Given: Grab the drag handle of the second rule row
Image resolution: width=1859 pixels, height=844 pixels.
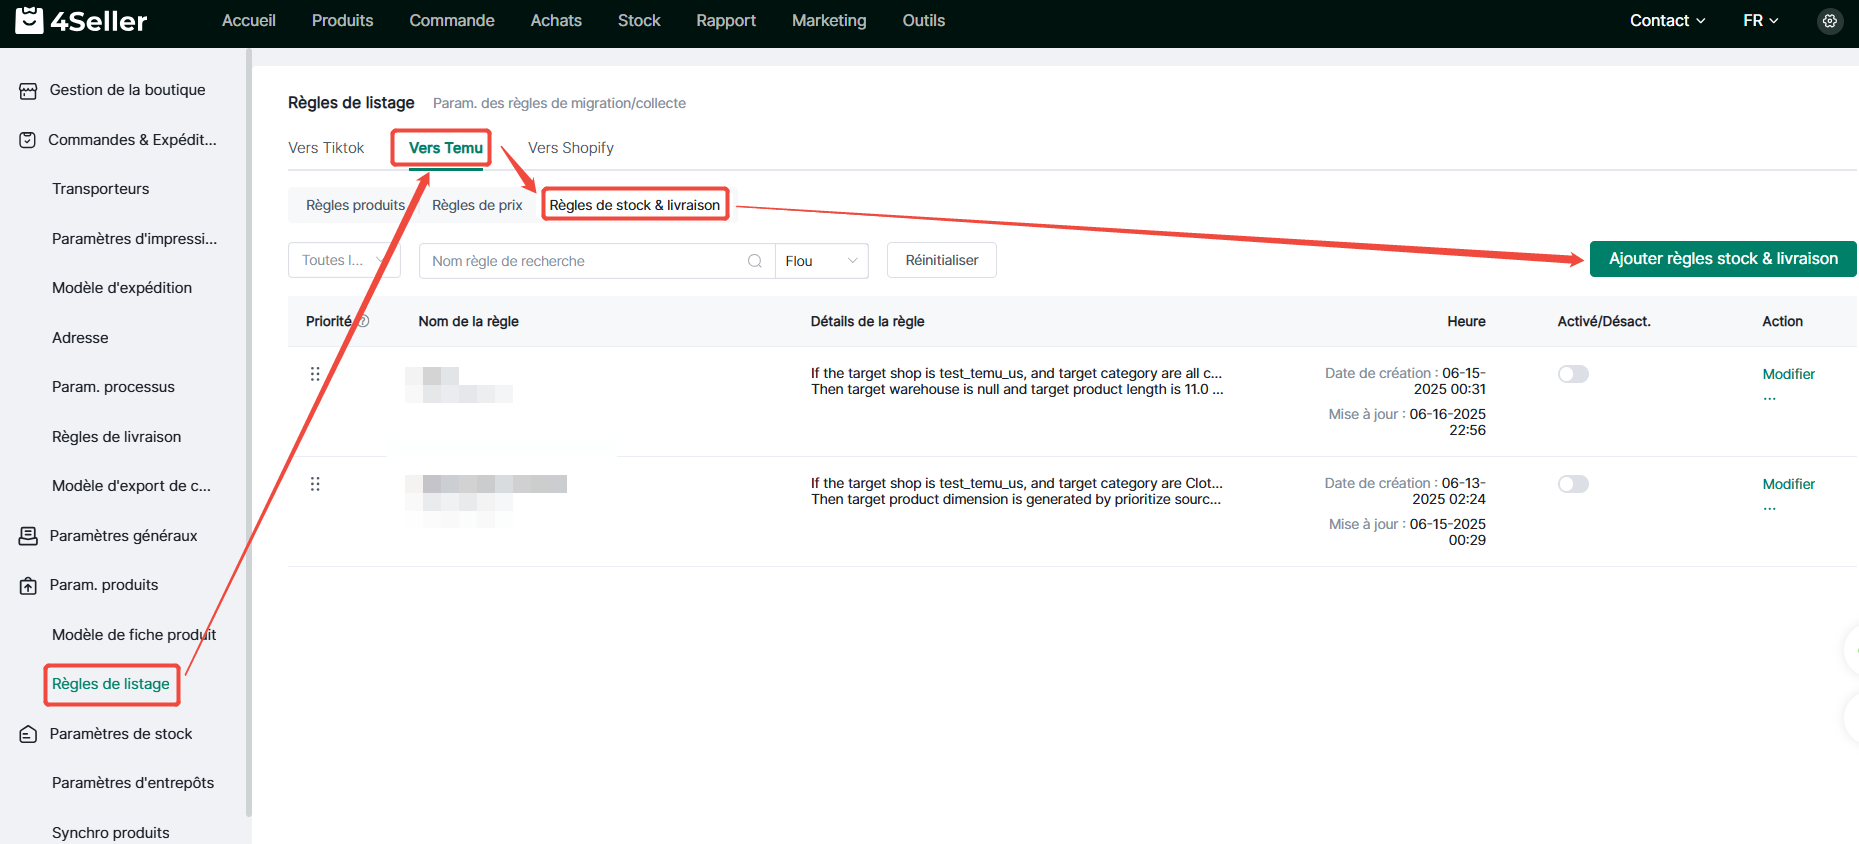Looking at the screenshot, I should pyautogui.click(x=315, y=484).
